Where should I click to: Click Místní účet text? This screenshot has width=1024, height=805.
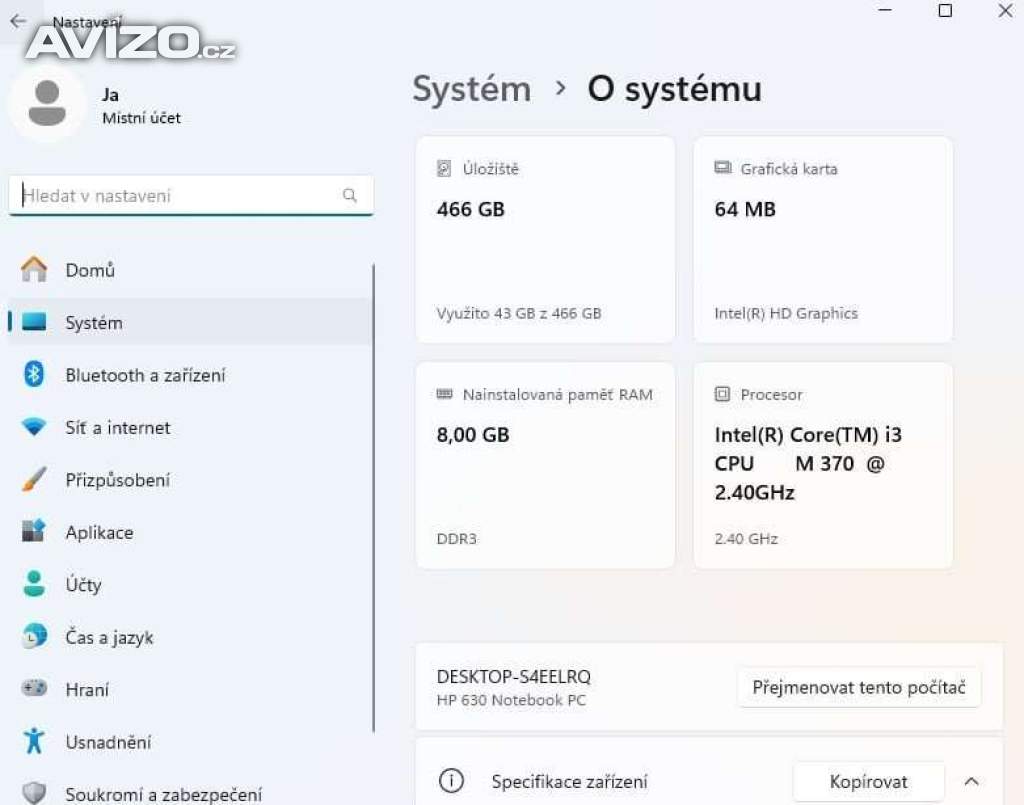[x=141, y=118]
